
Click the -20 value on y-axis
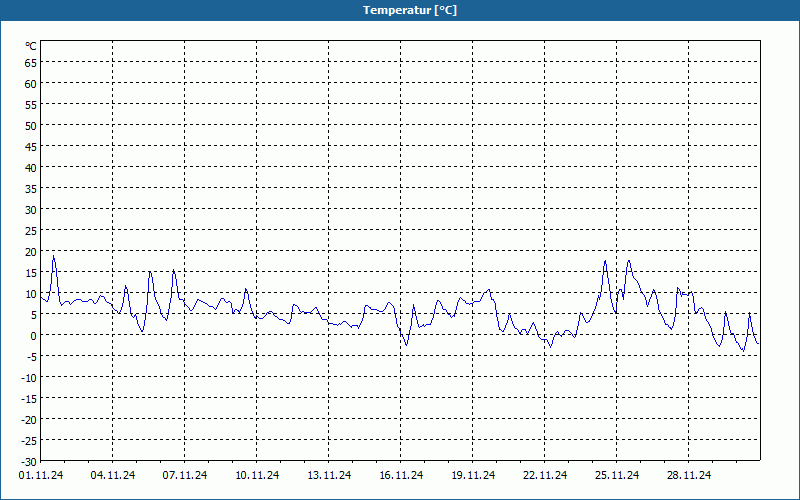(29, 420)
